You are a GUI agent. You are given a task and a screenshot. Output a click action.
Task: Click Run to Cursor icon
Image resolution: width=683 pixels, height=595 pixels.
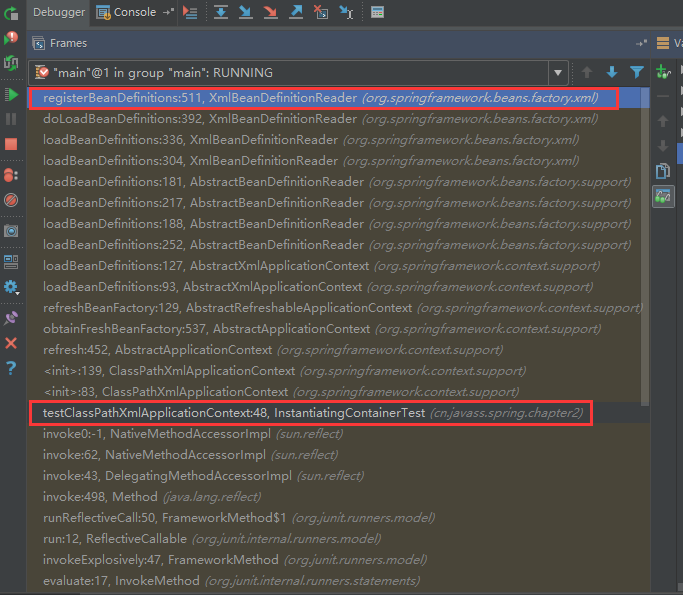click(346, 12)
